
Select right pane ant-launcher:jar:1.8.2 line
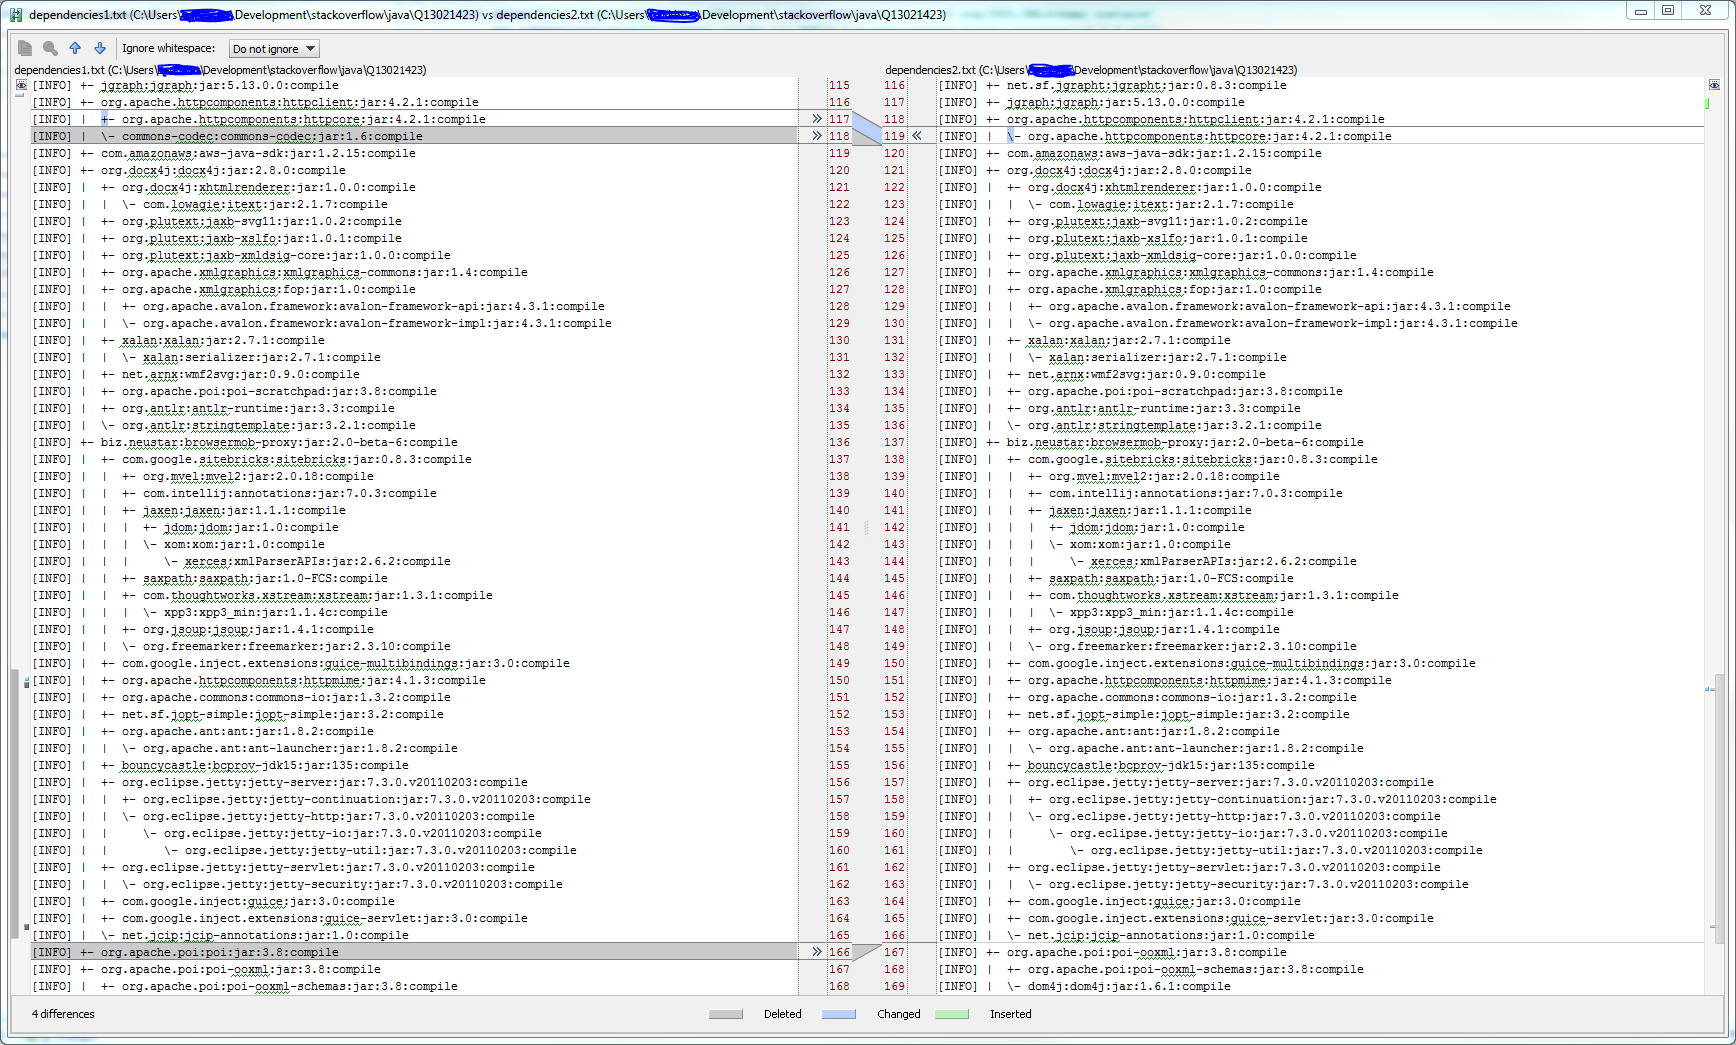coord(1320,748)
